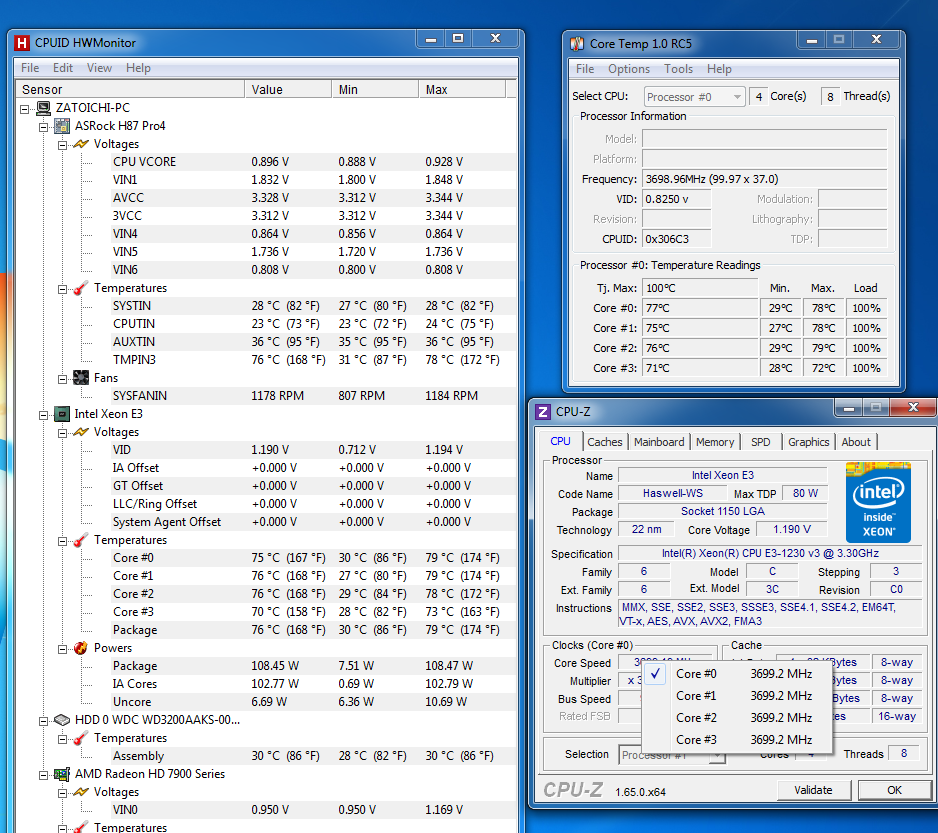
Task: Choose Core #2 in the CPU-Z clock menu
Action: 737,718
